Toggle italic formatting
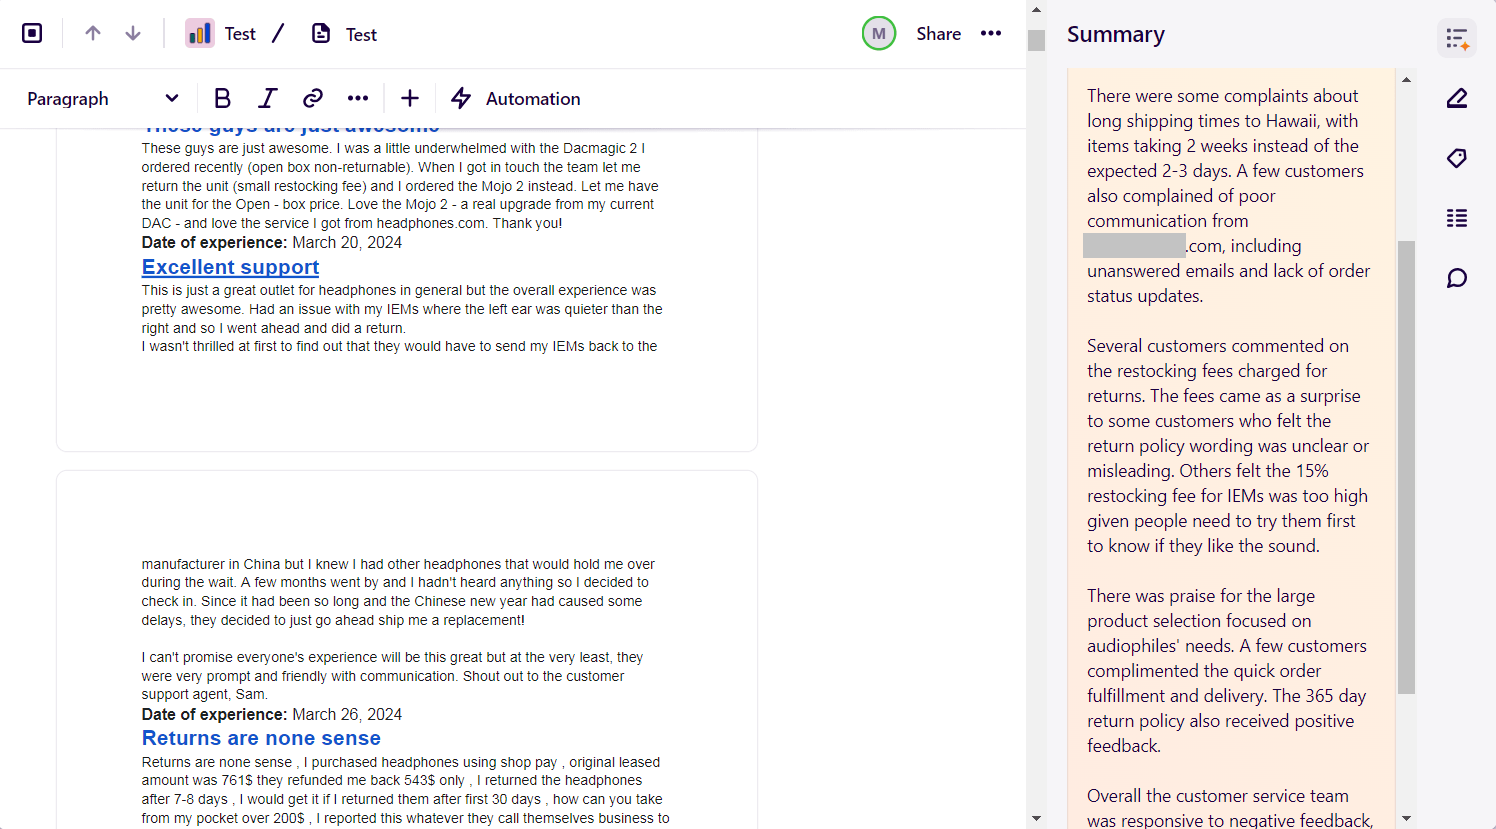Viewport: 1496px width, 829px height. [267, 98]
